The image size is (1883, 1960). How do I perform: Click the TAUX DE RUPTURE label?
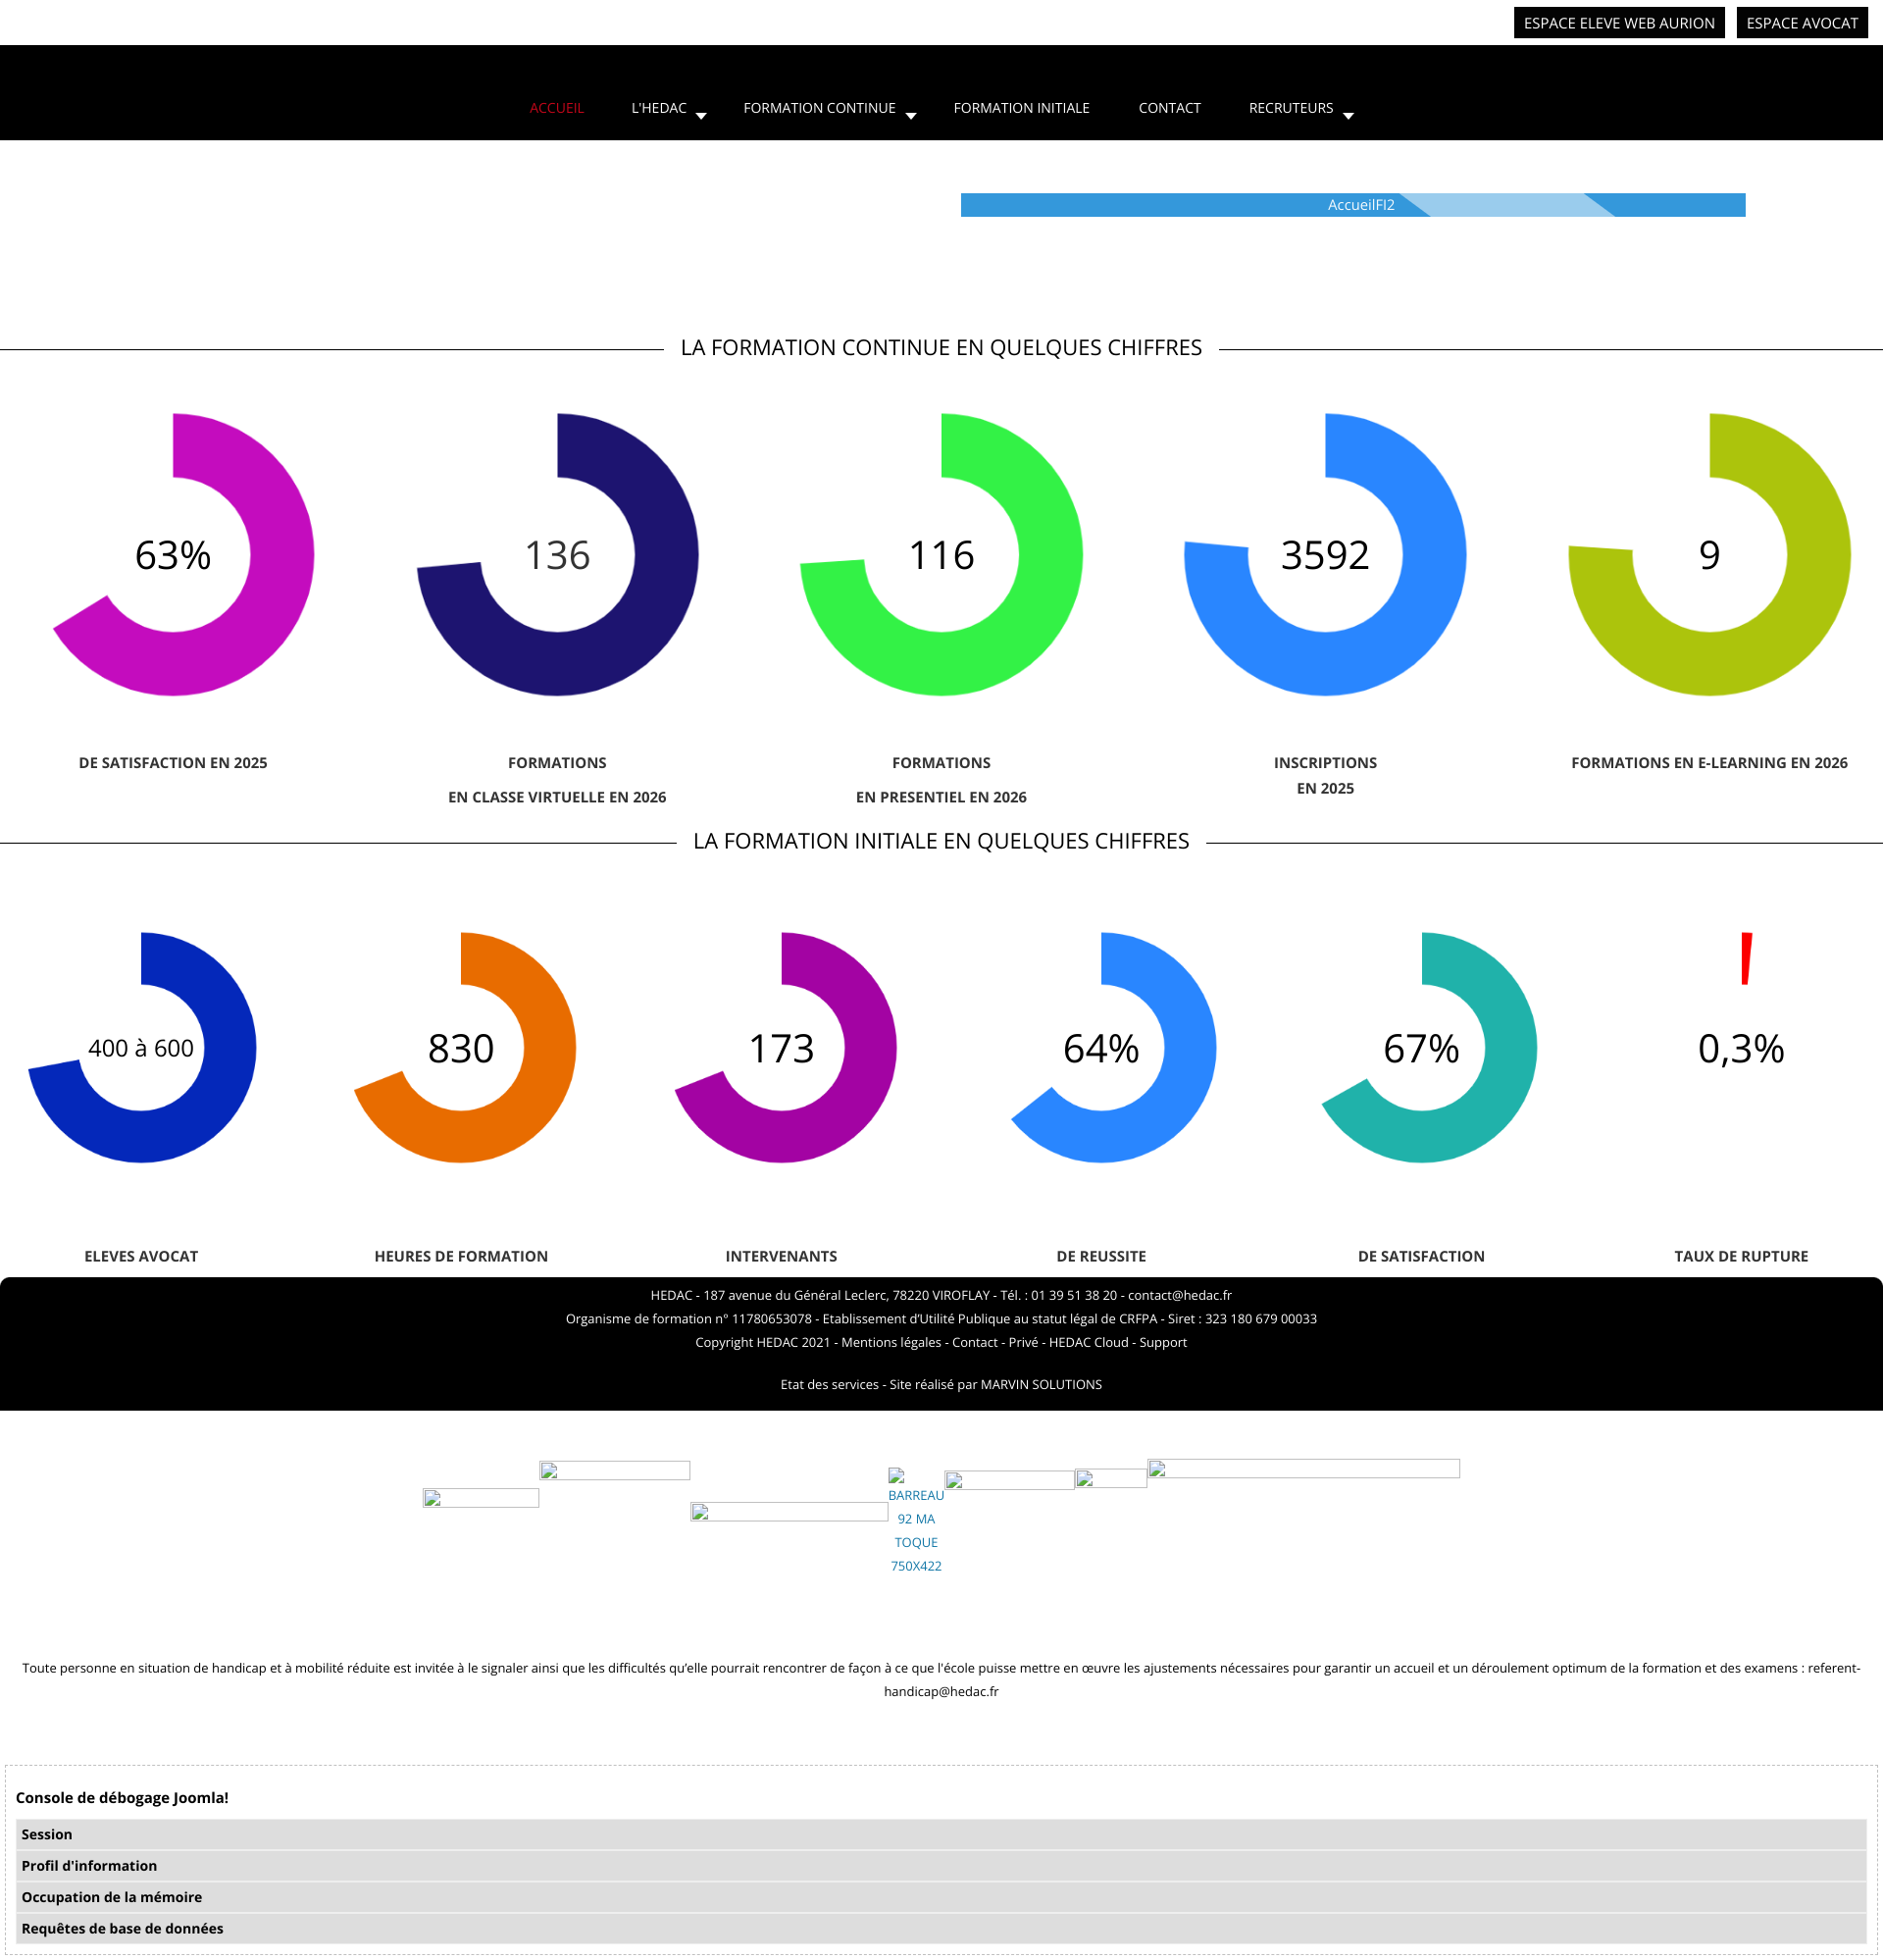[x=1741, y=1256]
